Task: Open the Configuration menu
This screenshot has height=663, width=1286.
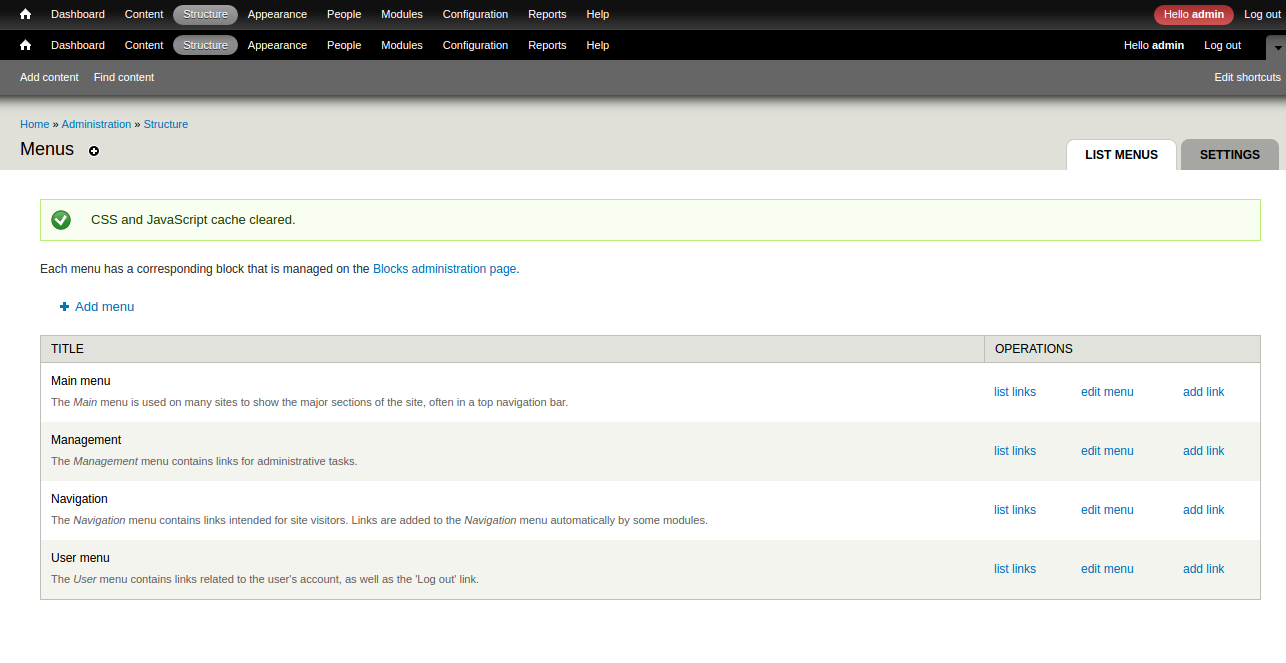Action: point(475,14)
